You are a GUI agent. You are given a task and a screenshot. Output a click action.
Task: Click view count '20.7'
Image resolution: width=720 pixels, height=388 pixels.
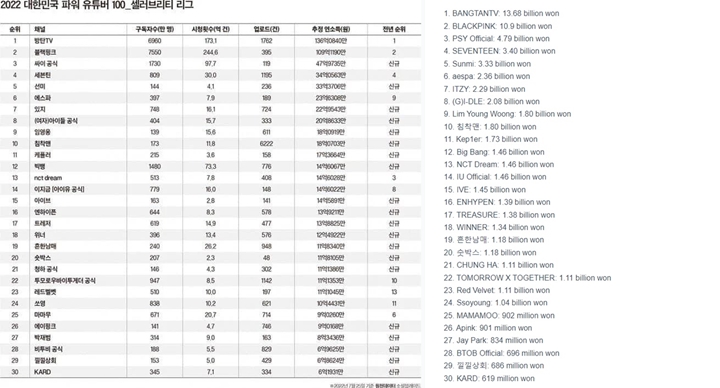pos(210,315)
